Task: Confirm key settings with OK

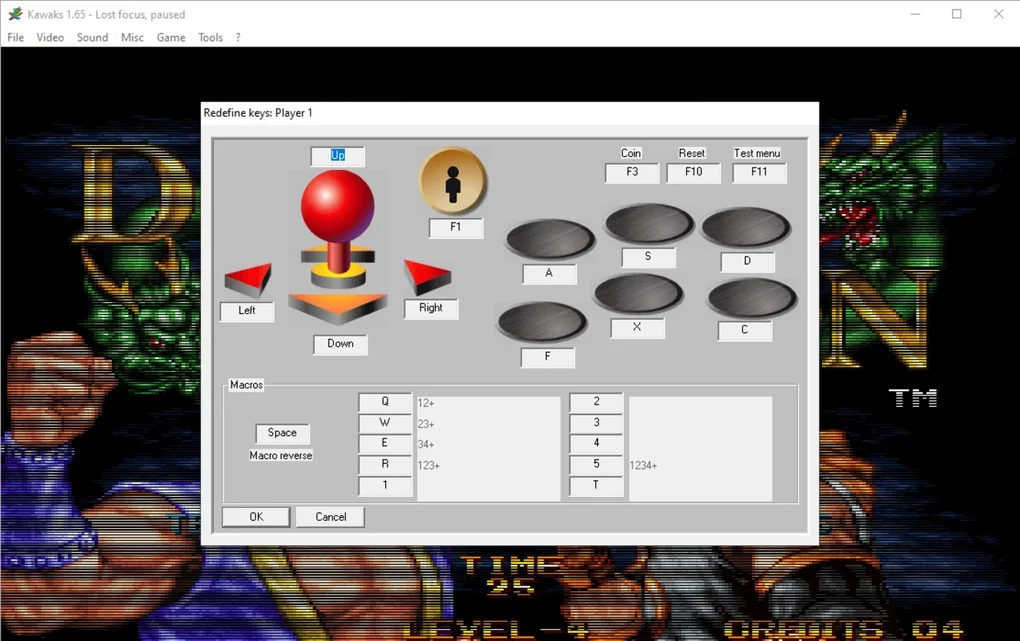Action: 256,517
